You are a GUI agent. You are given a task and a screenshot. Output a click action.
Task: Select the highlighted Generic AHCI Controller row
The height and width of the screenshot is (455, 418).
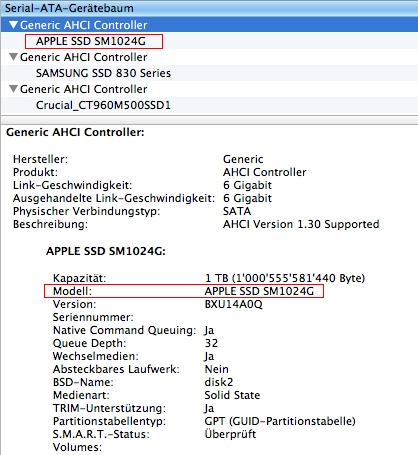point(209,25)
